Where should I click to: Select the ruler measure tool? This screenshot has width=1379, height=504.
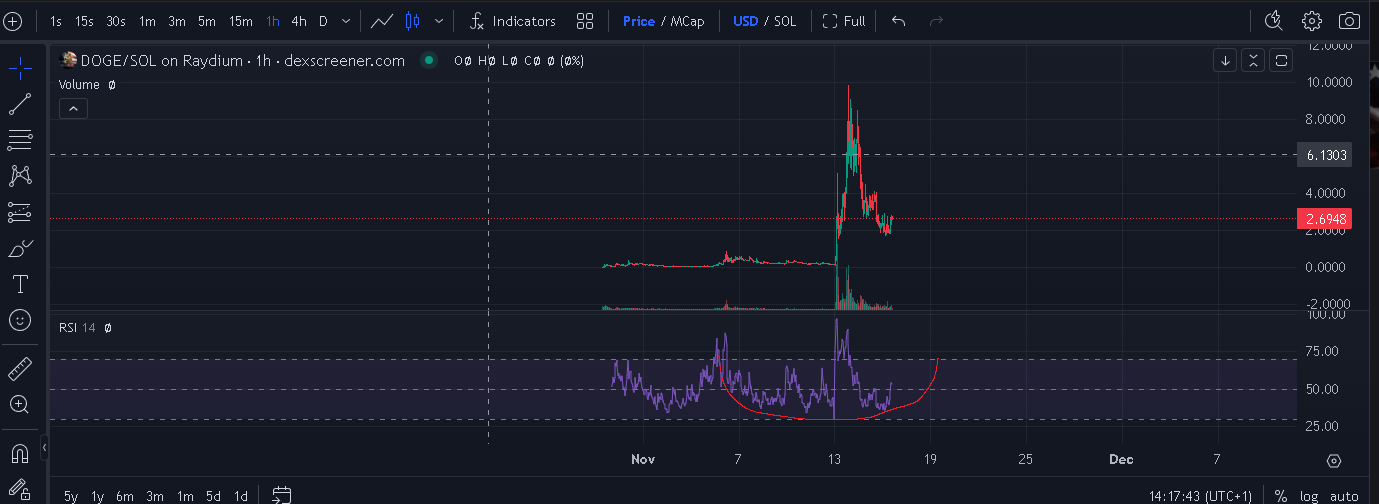(x=20, y=369)
